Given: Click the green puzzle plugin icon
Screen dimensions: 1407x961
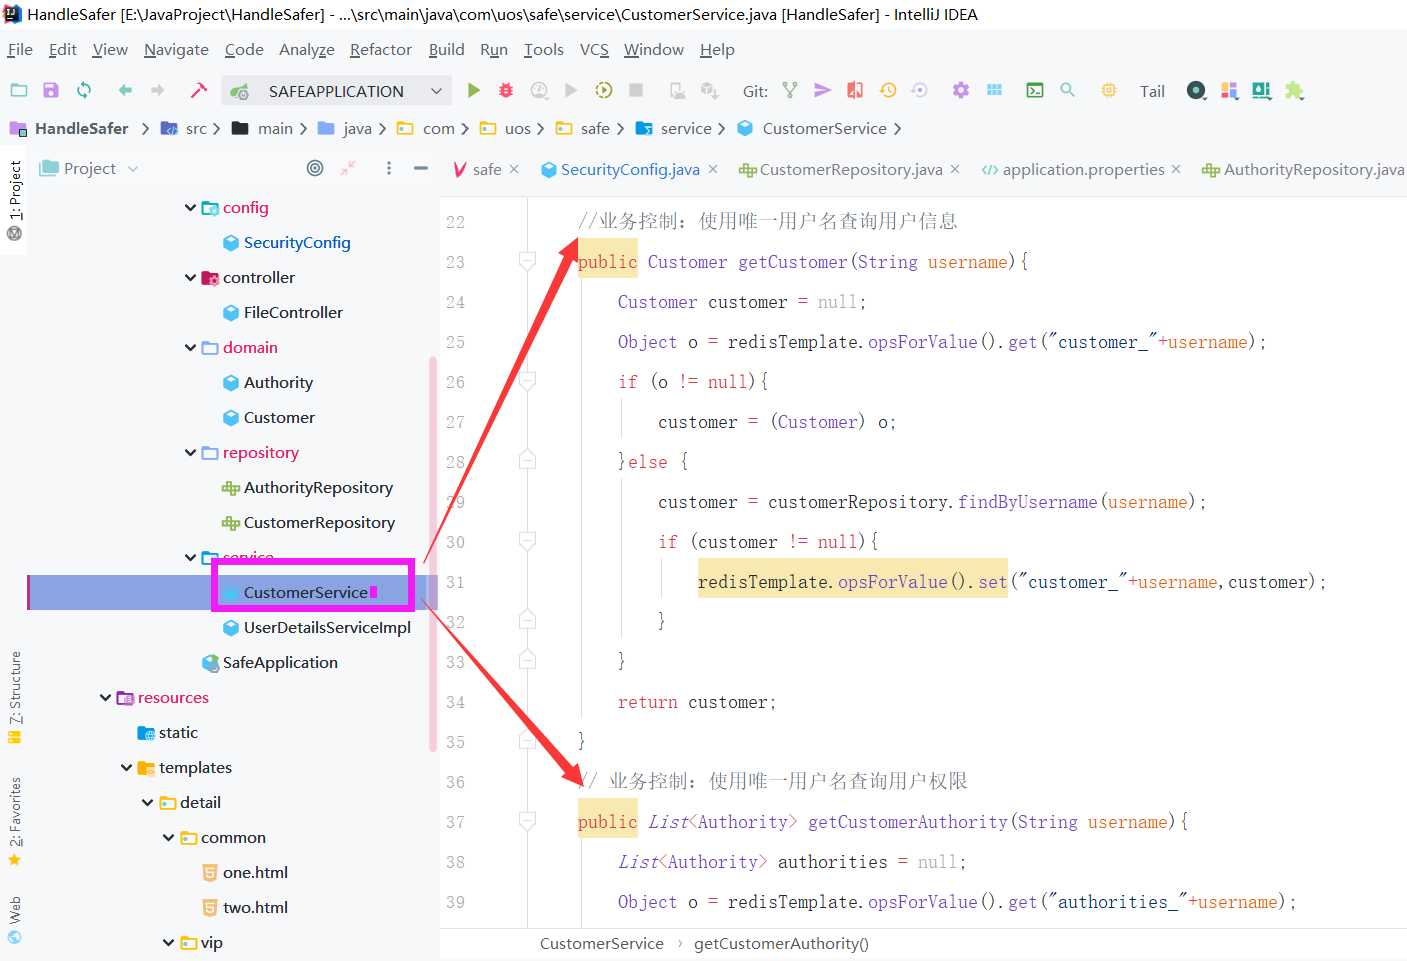Looking at the screenshot, I should pyautogui.click(x=1294, y=90).
